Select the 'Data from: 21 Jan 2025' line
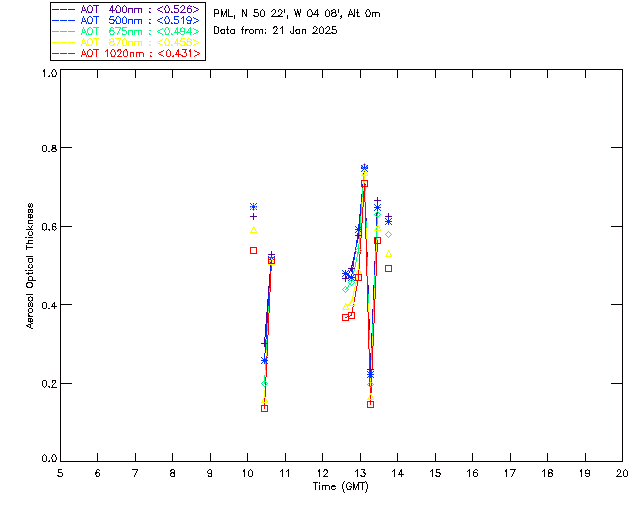This screenshot has height=512, width=640. tap(275, 31)
